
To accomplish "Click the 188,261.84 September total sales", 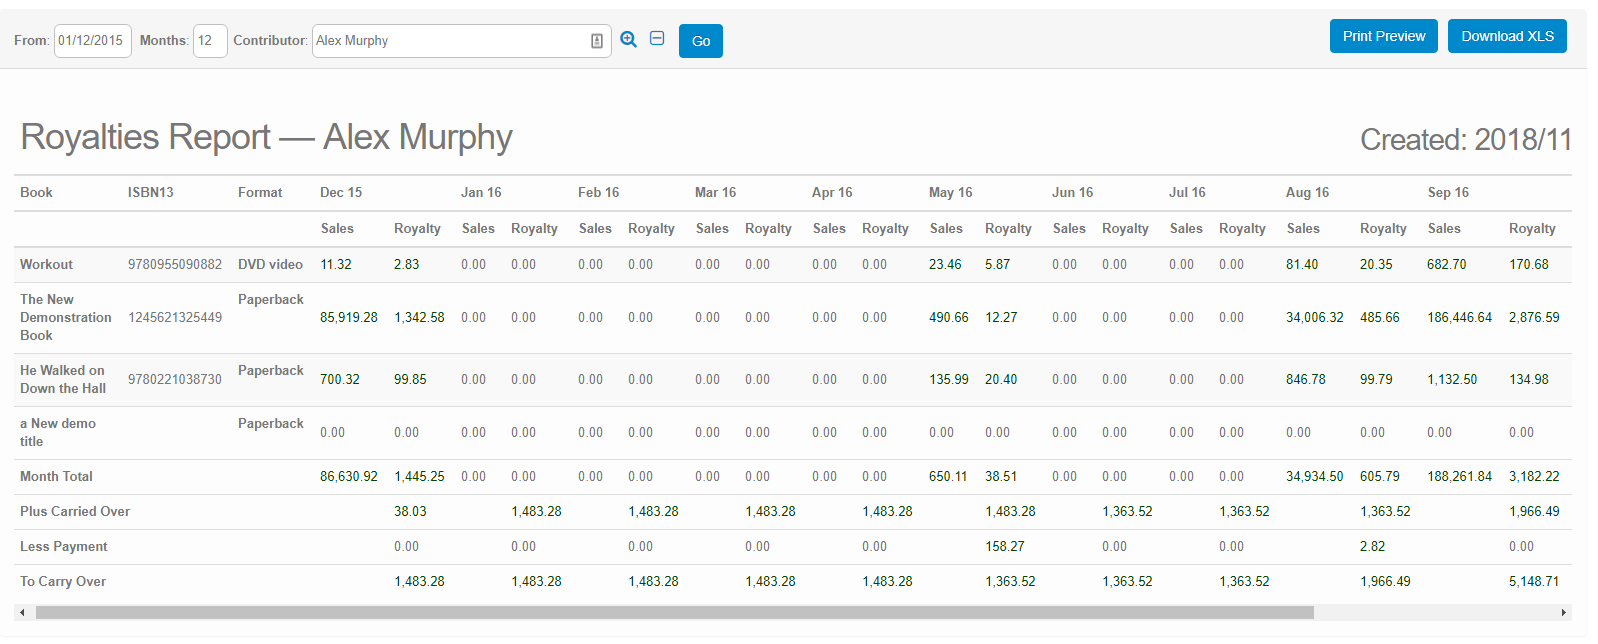I will tap(1460, 476).
